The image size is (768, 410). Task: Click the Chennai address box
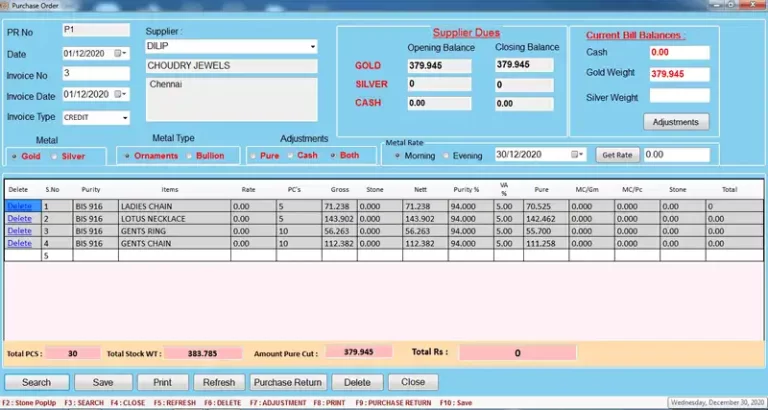(x=232, y=99)
